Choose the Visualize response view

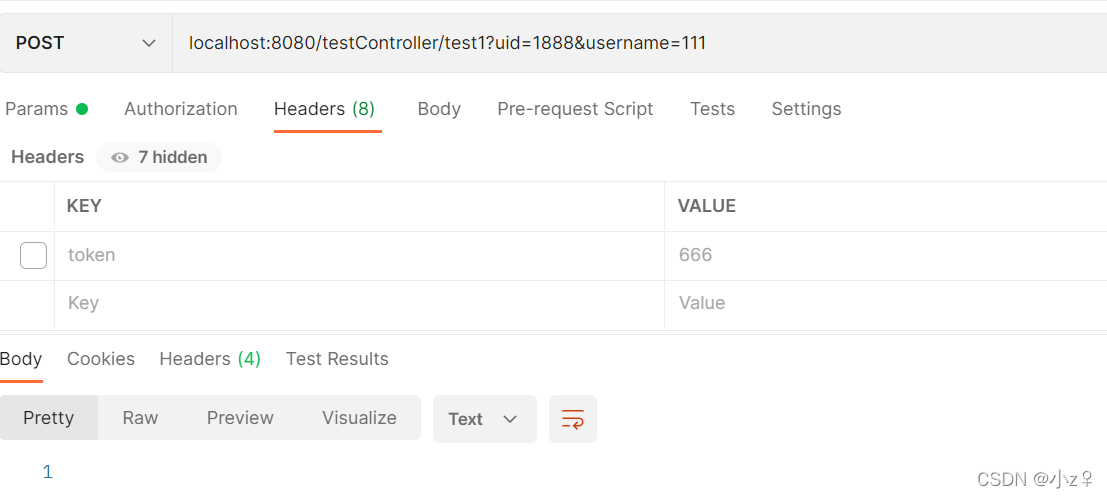(359, 417)
